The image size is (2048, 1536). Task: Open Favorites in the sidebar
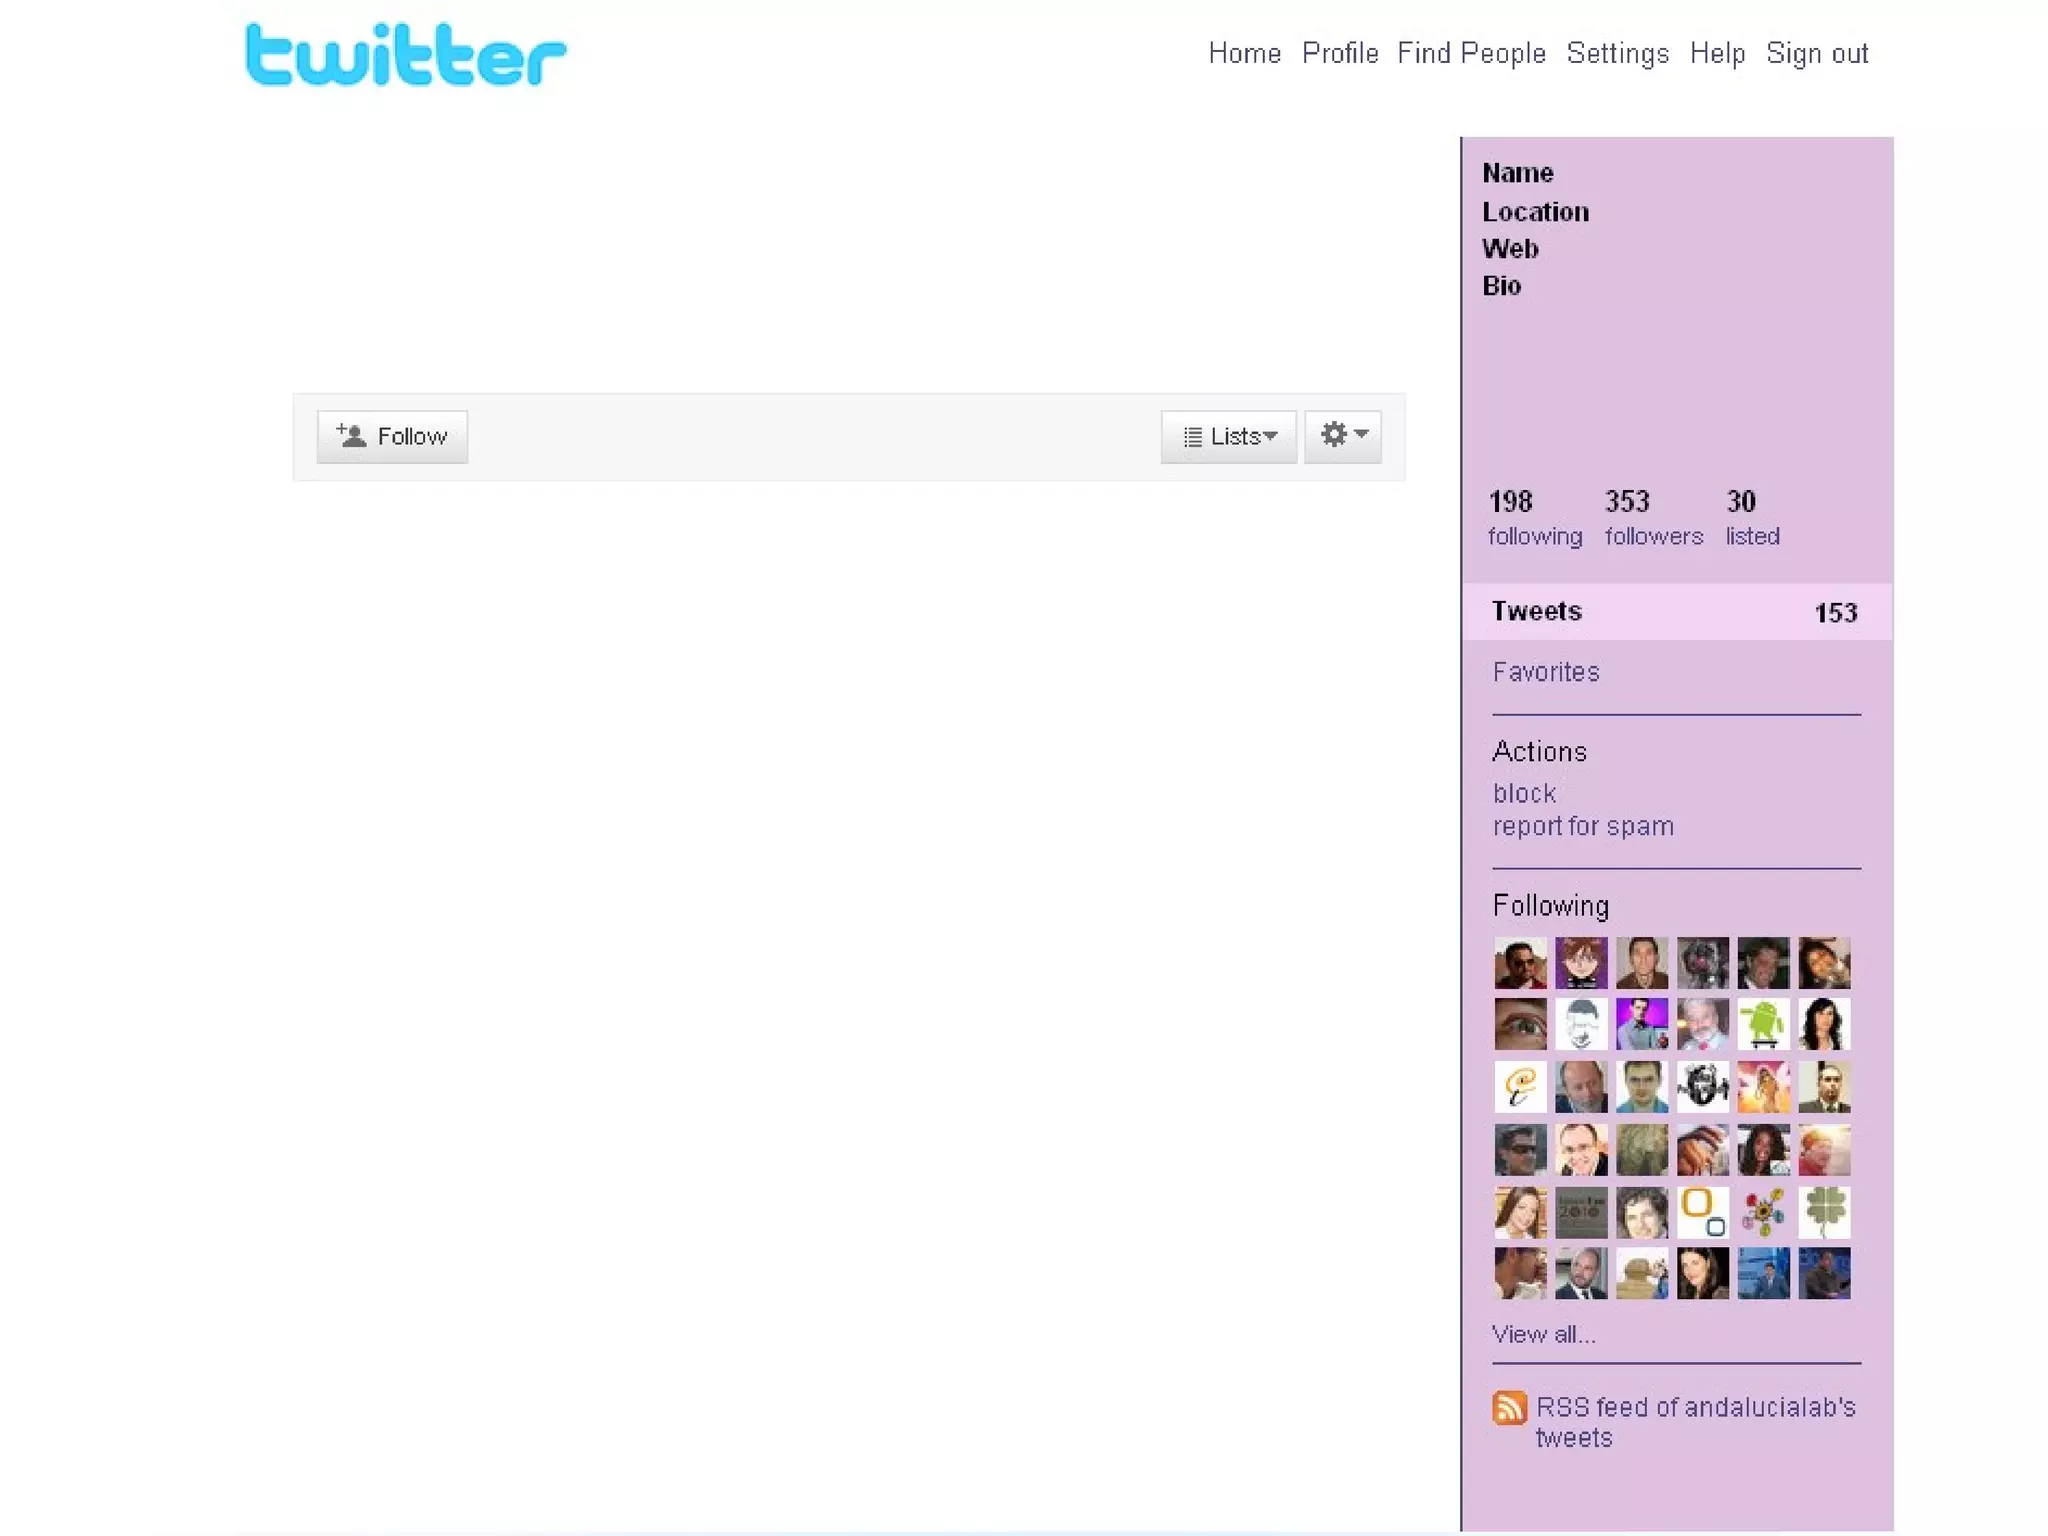pos(1546,672)
